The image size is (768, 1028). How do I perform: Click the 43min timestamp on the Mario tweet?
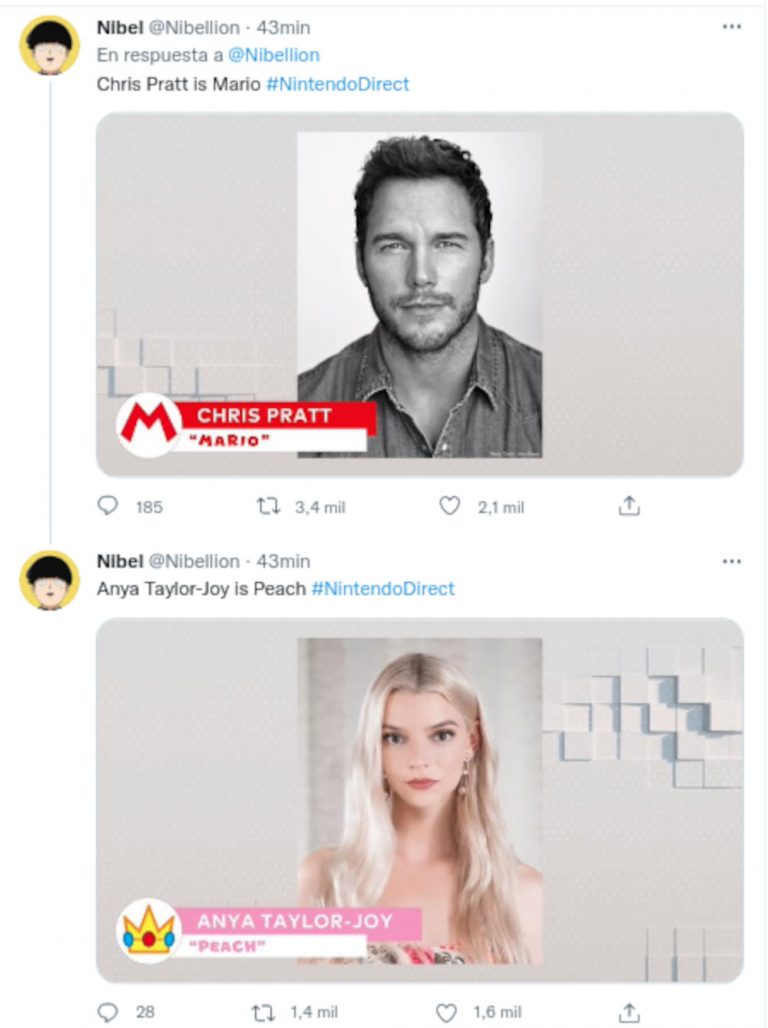(283, 27)
